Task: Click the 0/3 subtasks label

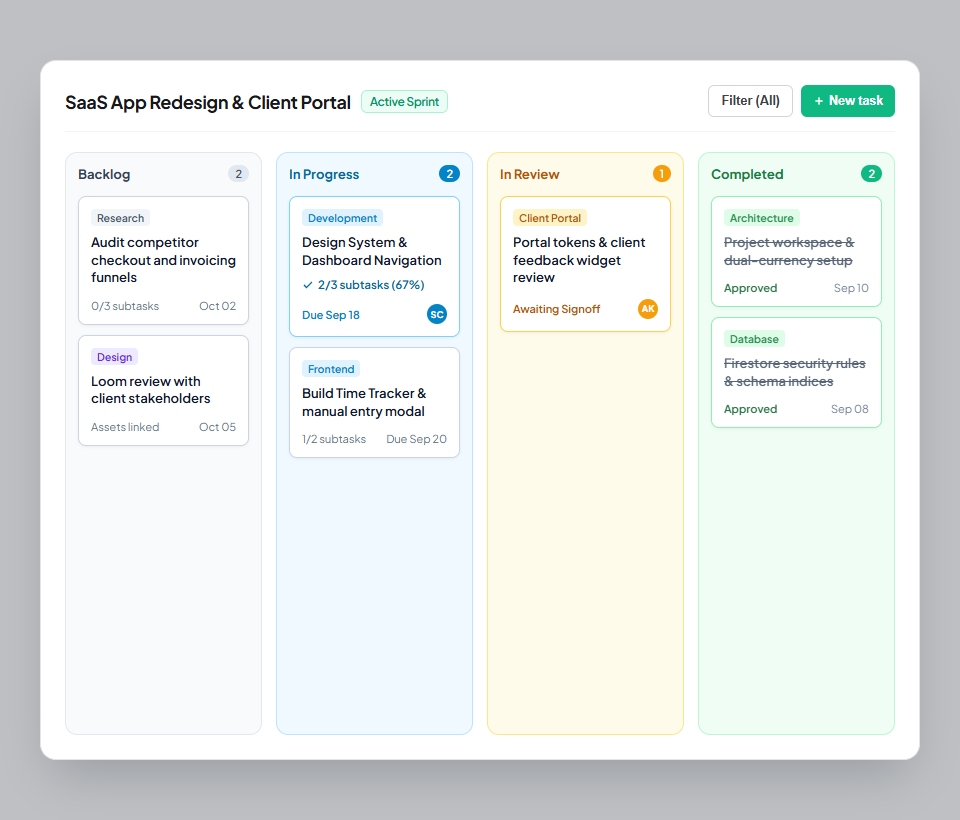Action: (x=125, y=306)
